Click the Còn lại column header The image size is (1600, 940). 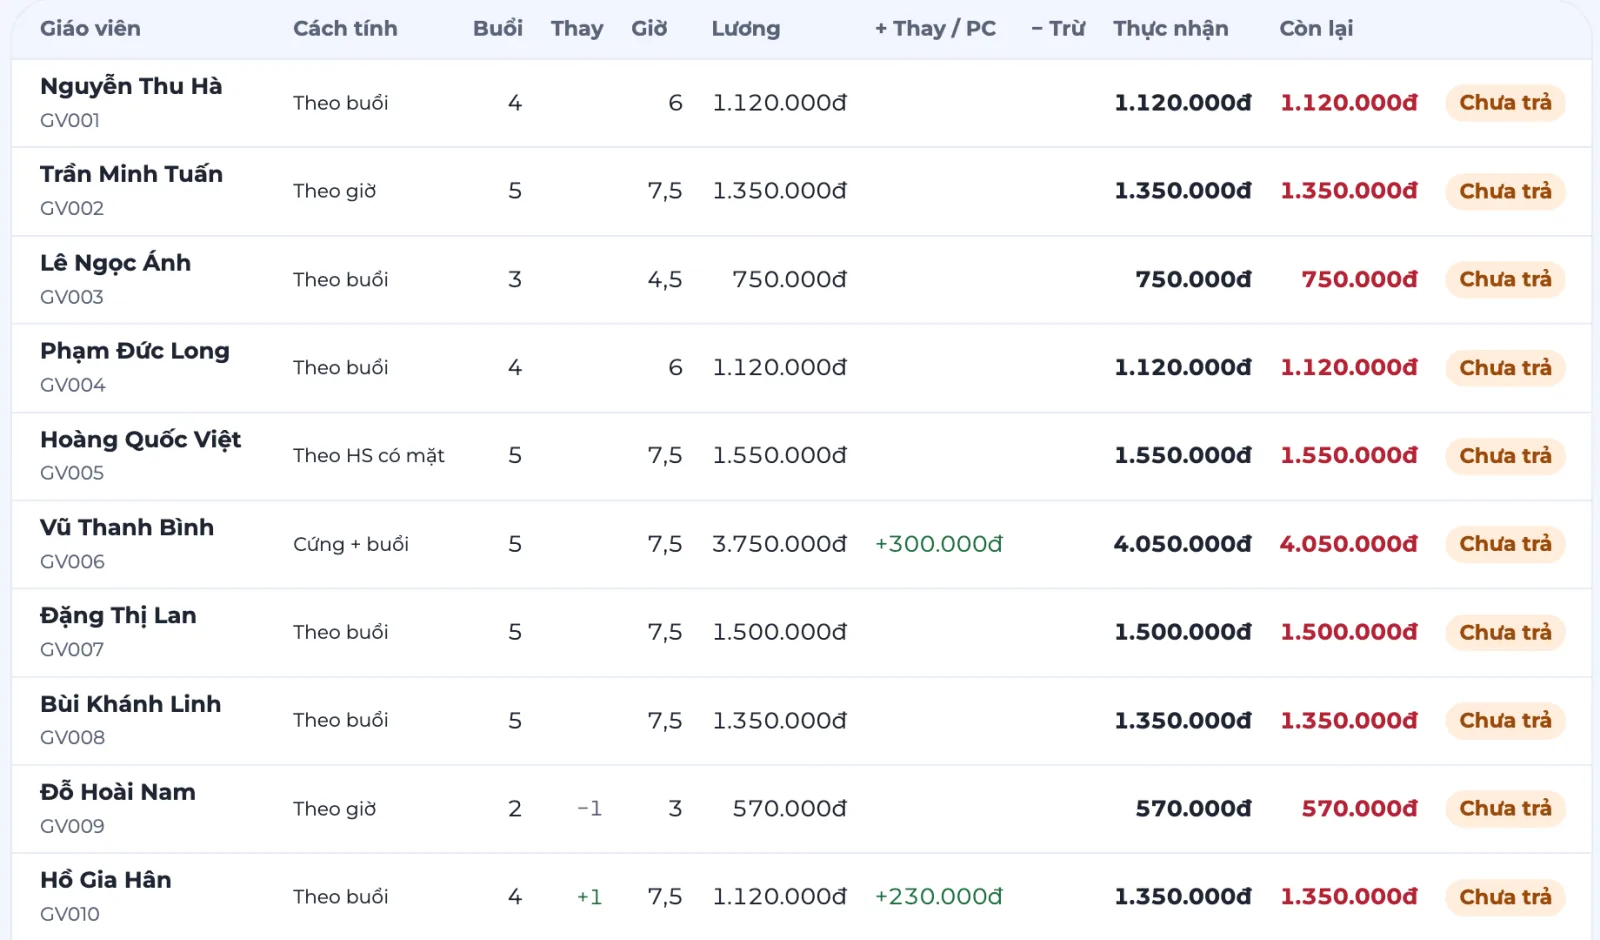click(1316, 29)
